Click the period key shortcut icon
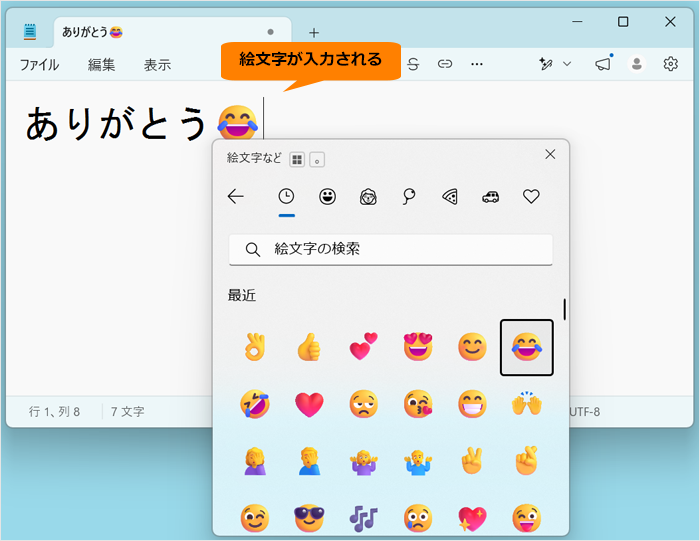 click(317, 159)
